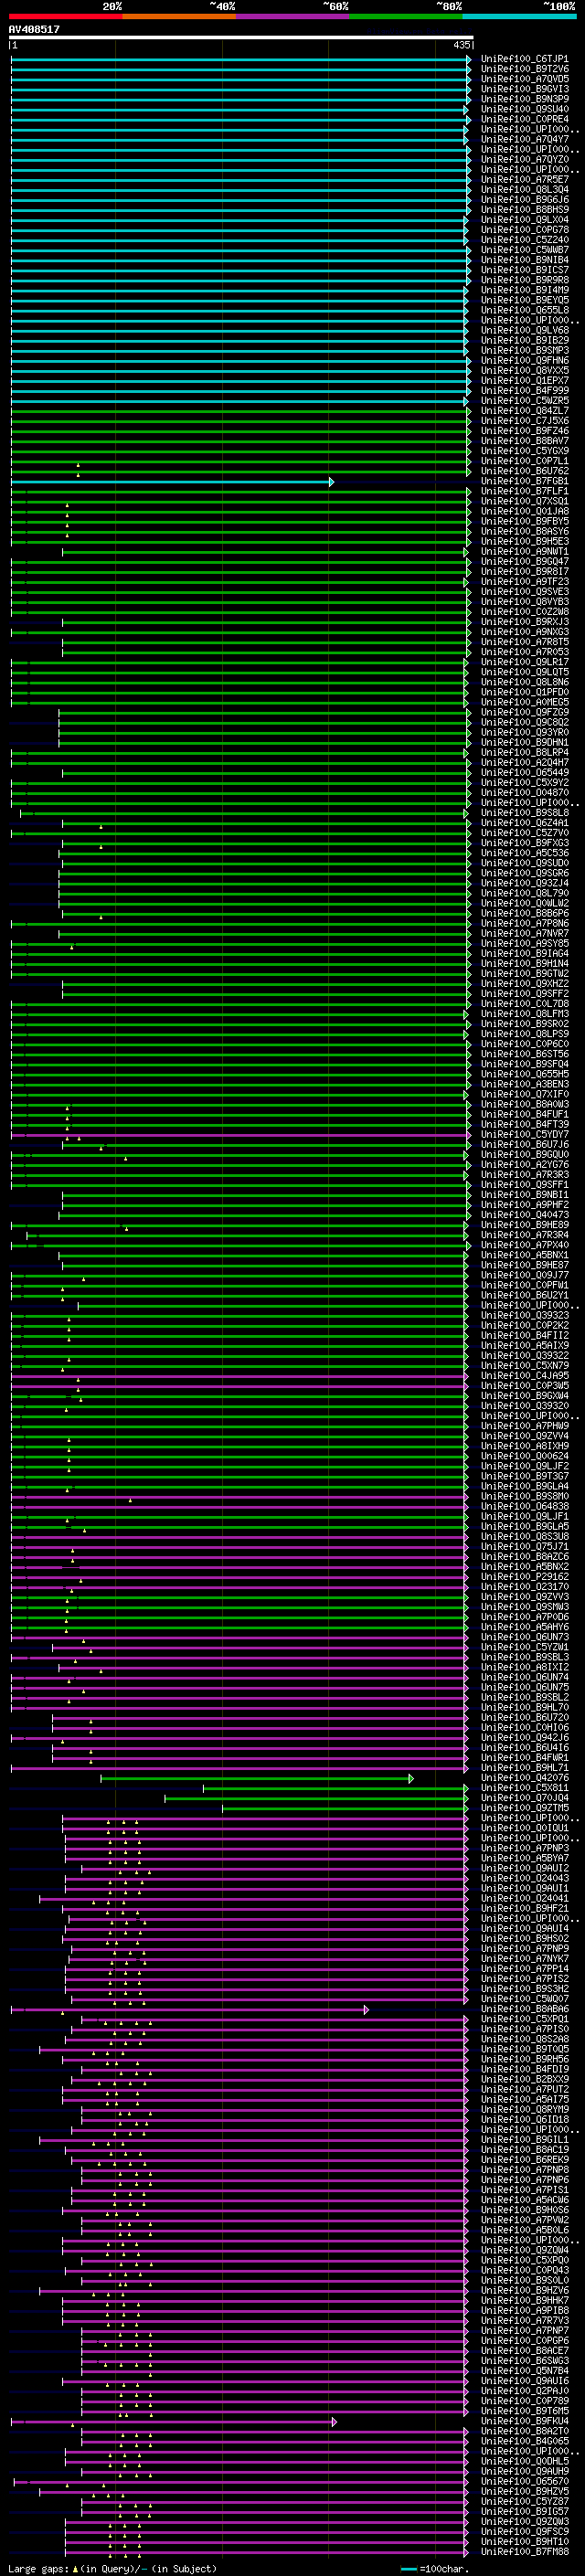The width and height of the screenshot is (585, 2576).
Task: Select hit label UniRef100_Q8L790
Action: click(524, 894)
